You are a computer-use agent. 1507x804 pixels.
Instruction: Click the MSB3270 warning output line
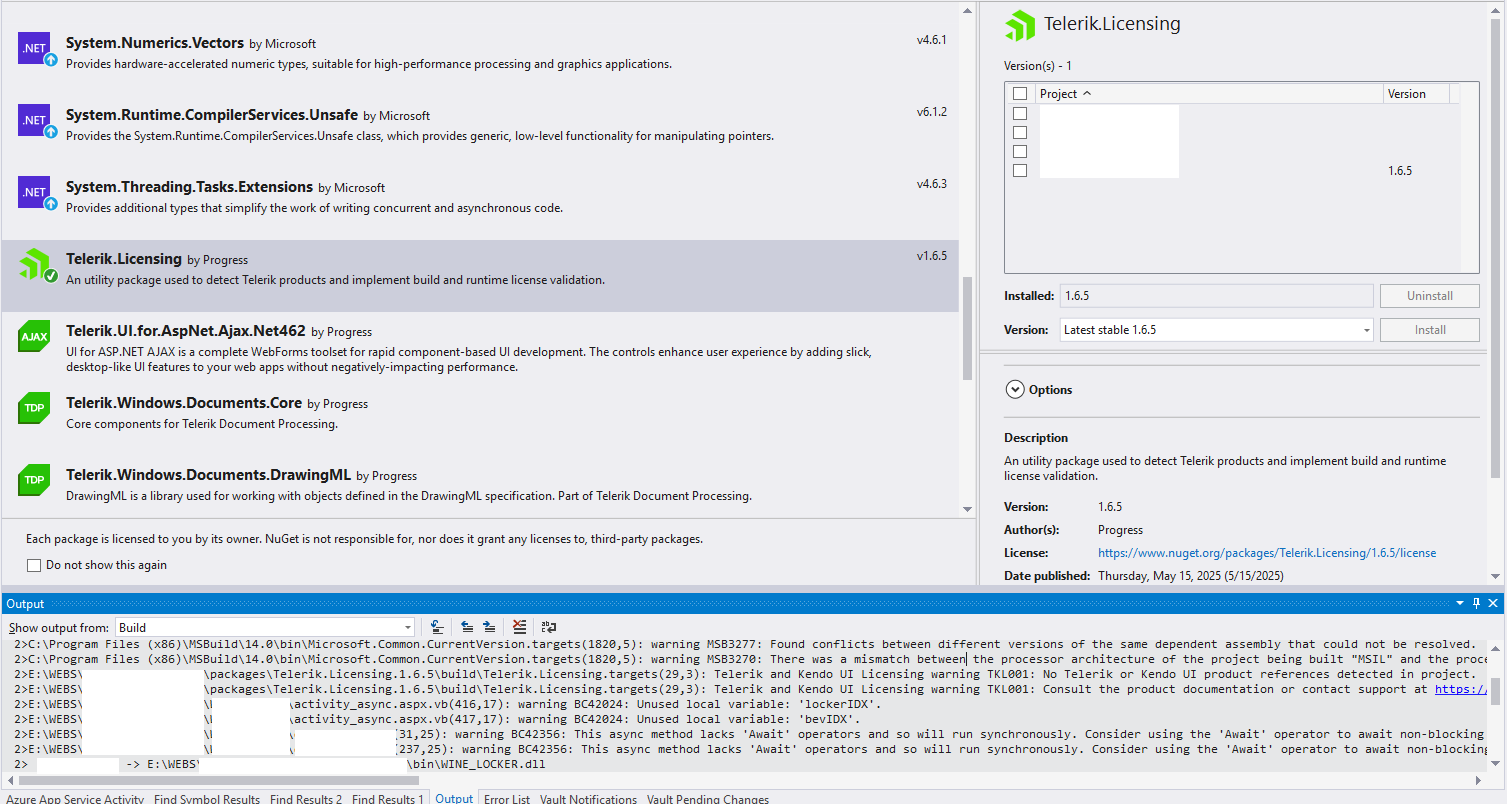pos(750,659)
